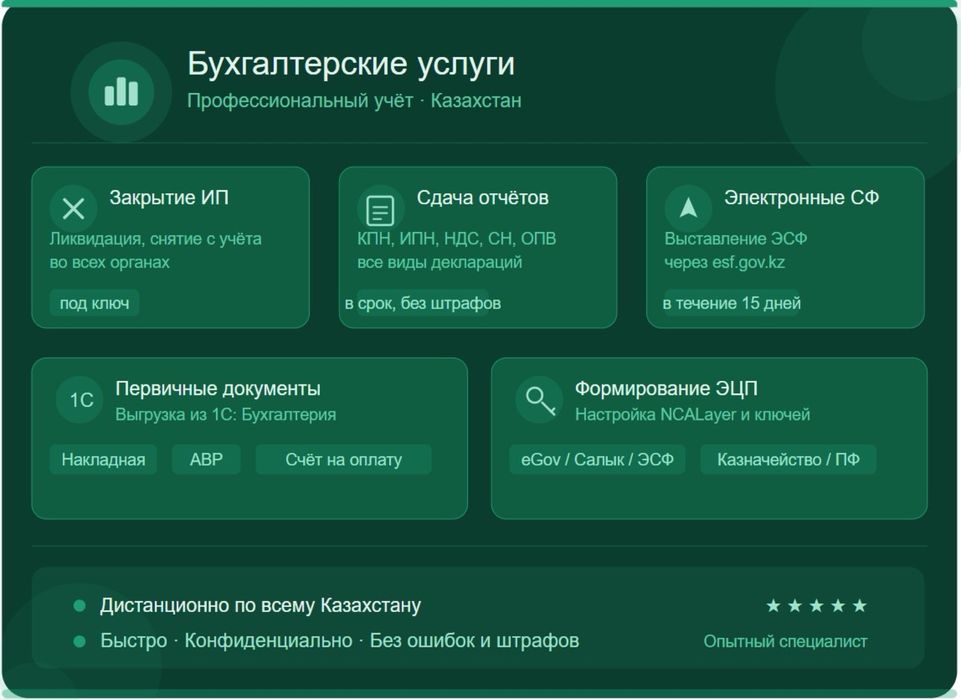Image resolution: width=961 pixels, height=700 pixels.
Task: Select the в срок, без штрафов tag
Action: coord(423,303)
